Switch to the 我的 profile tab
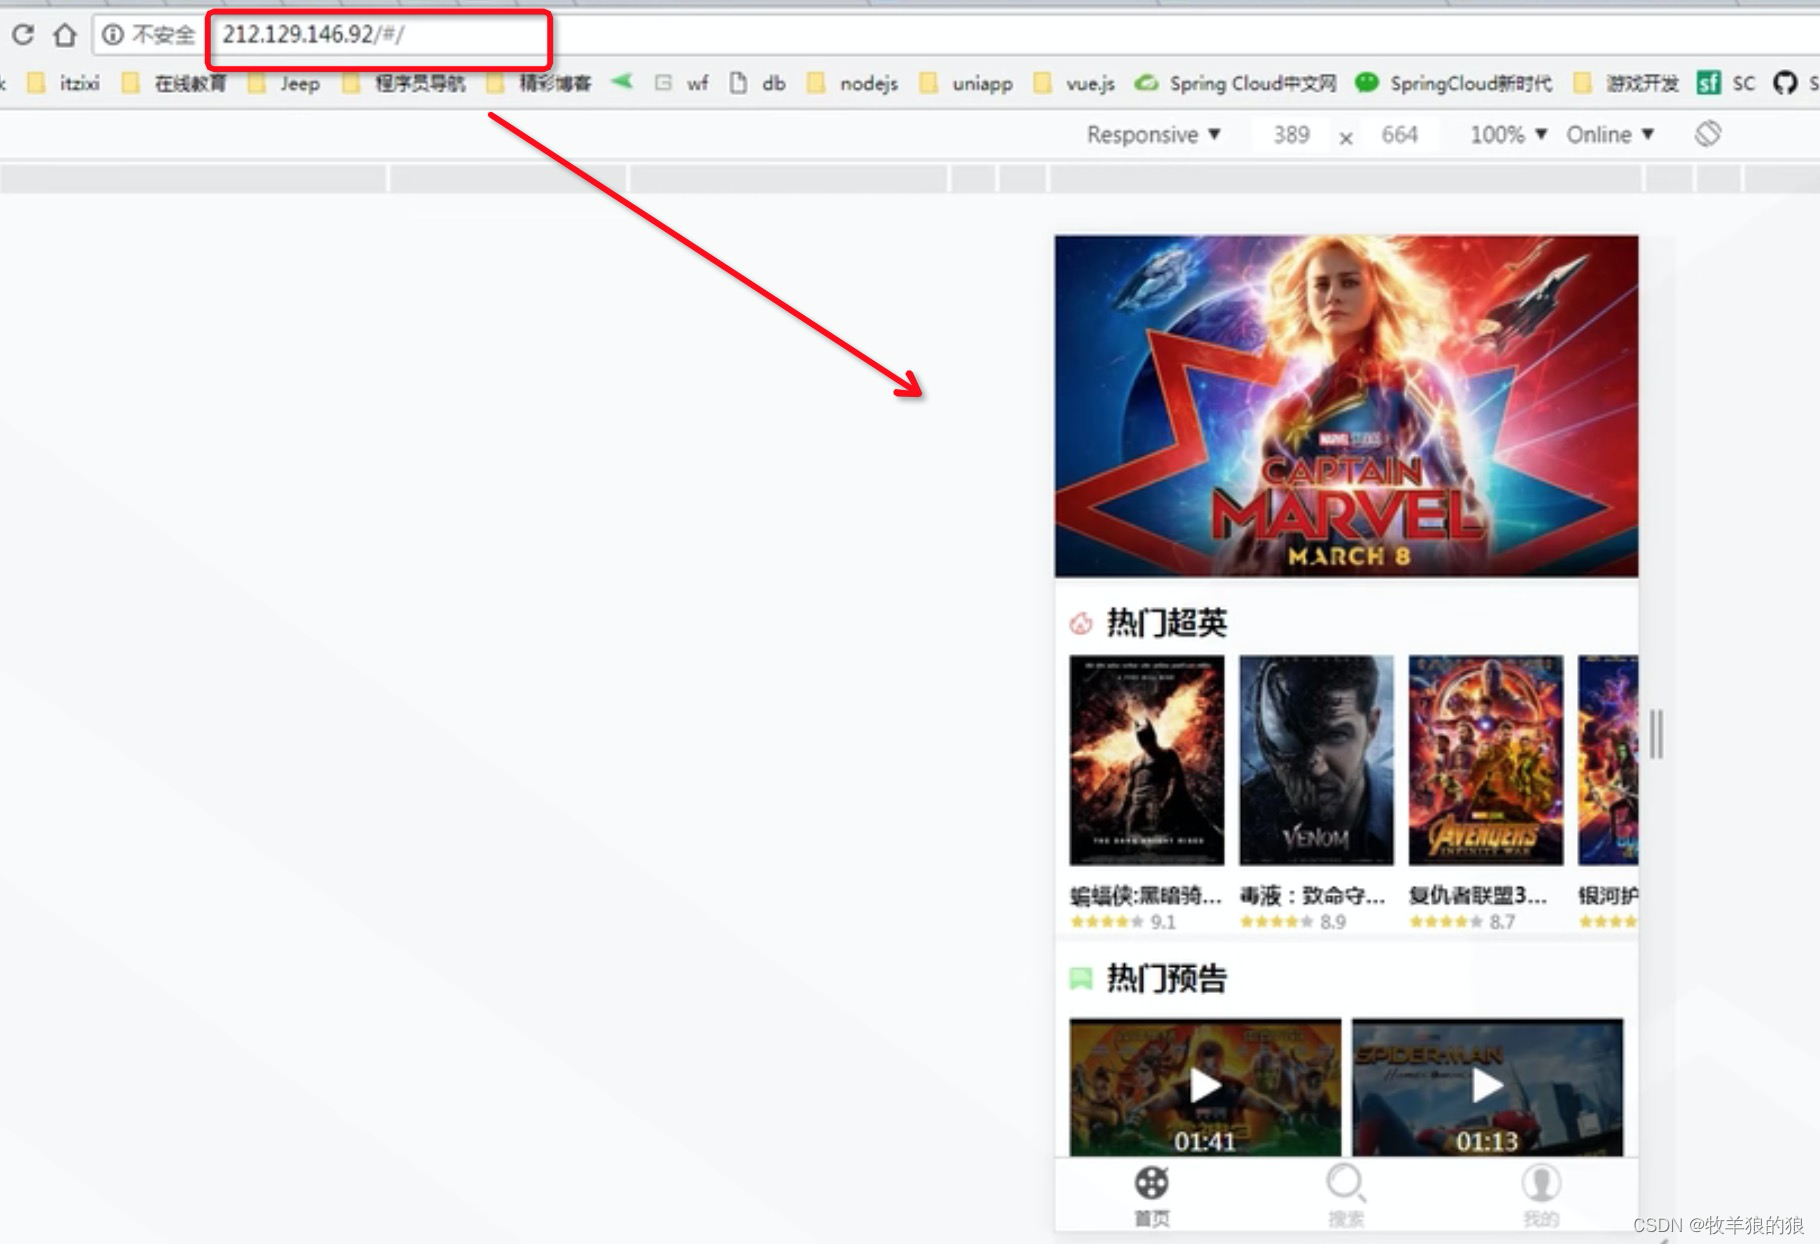The image size is (1820, 1244). (1541, 1196)
